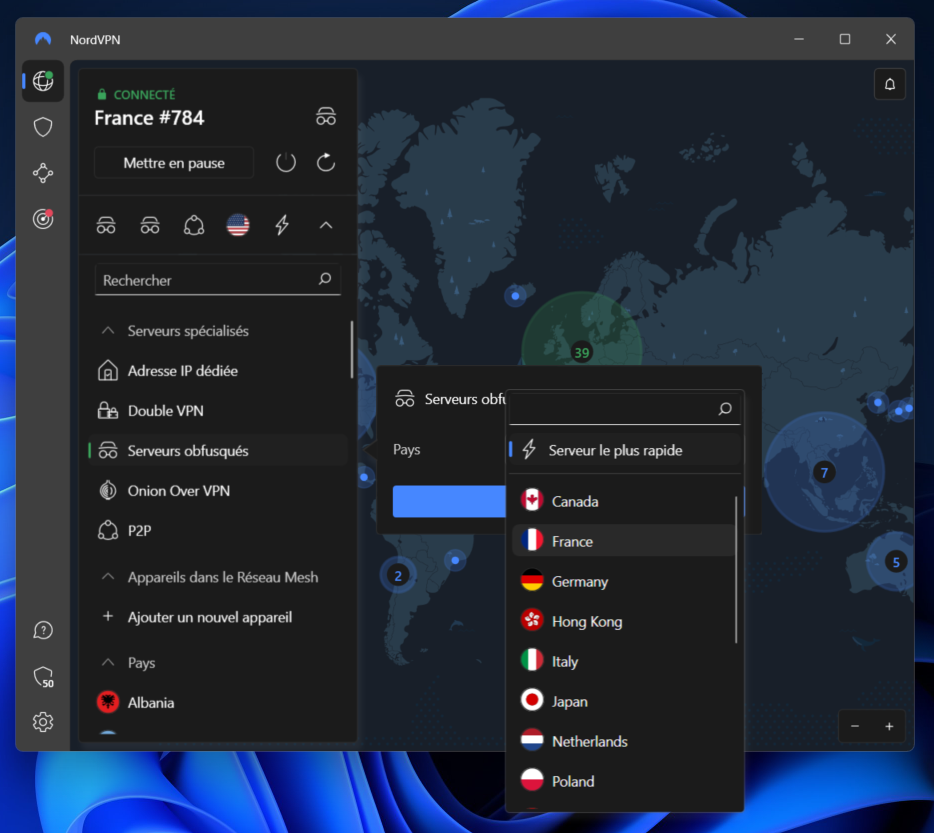934x833 pixels.
Task: Choose Netherlands from the country dropdown
Action: tap(624, 741)
